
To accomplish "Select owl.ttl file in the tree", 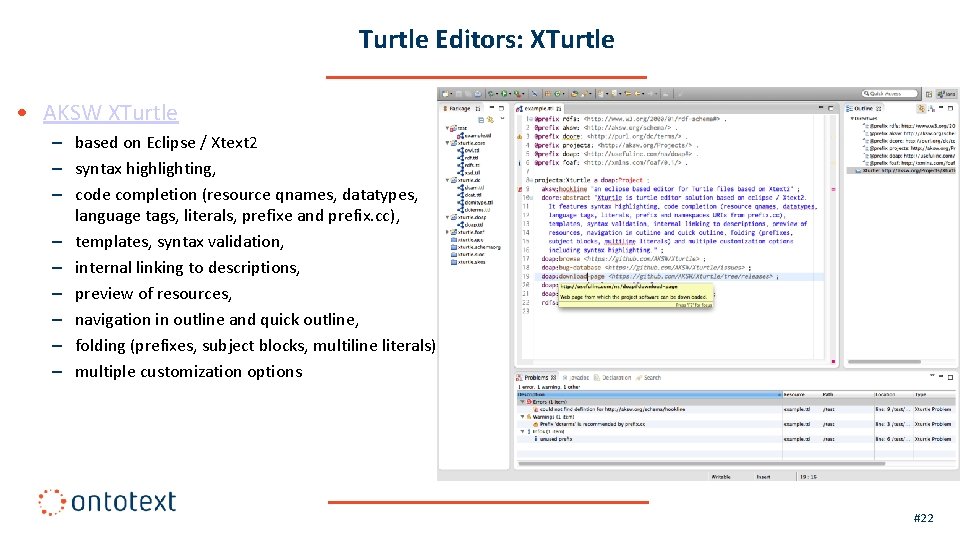I will [x=468, y=150].
